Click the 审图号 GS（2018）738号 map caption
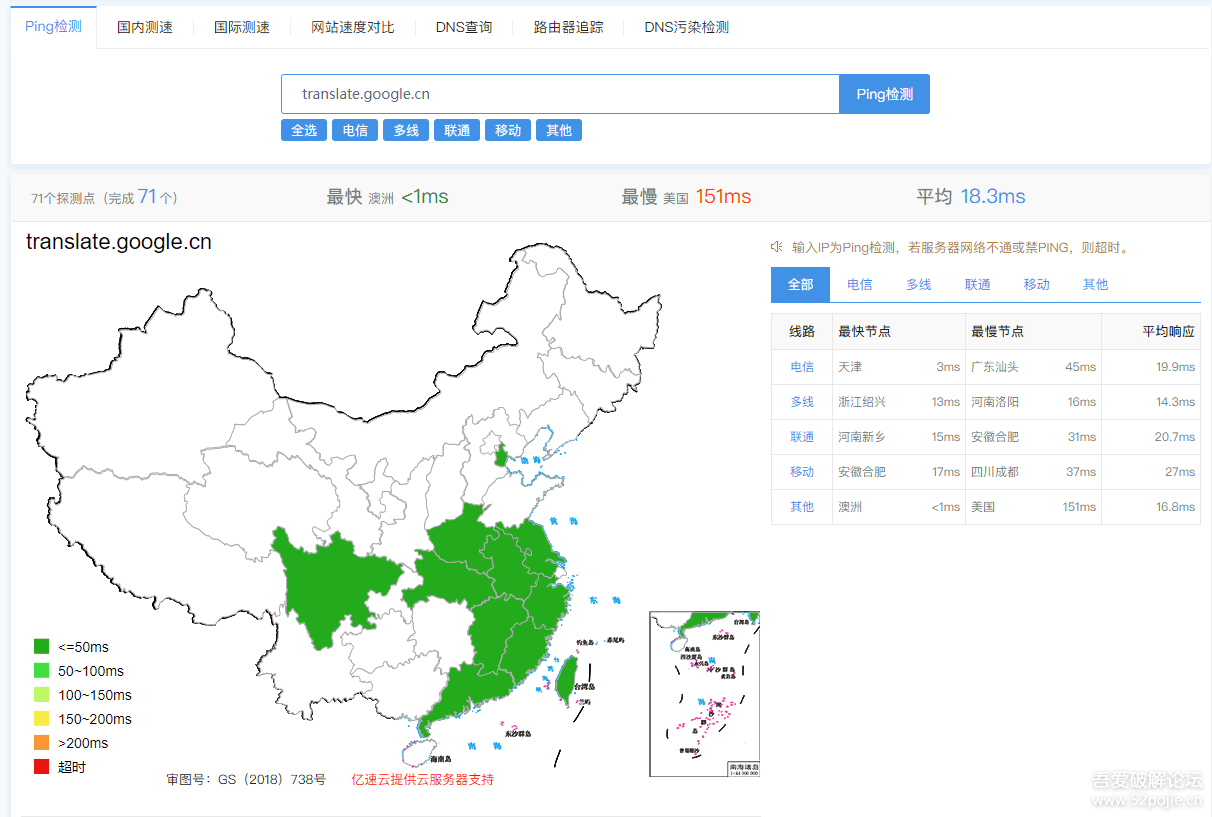Image resolution: width=1212 pixels, height=817 pixels. [246, 780]
